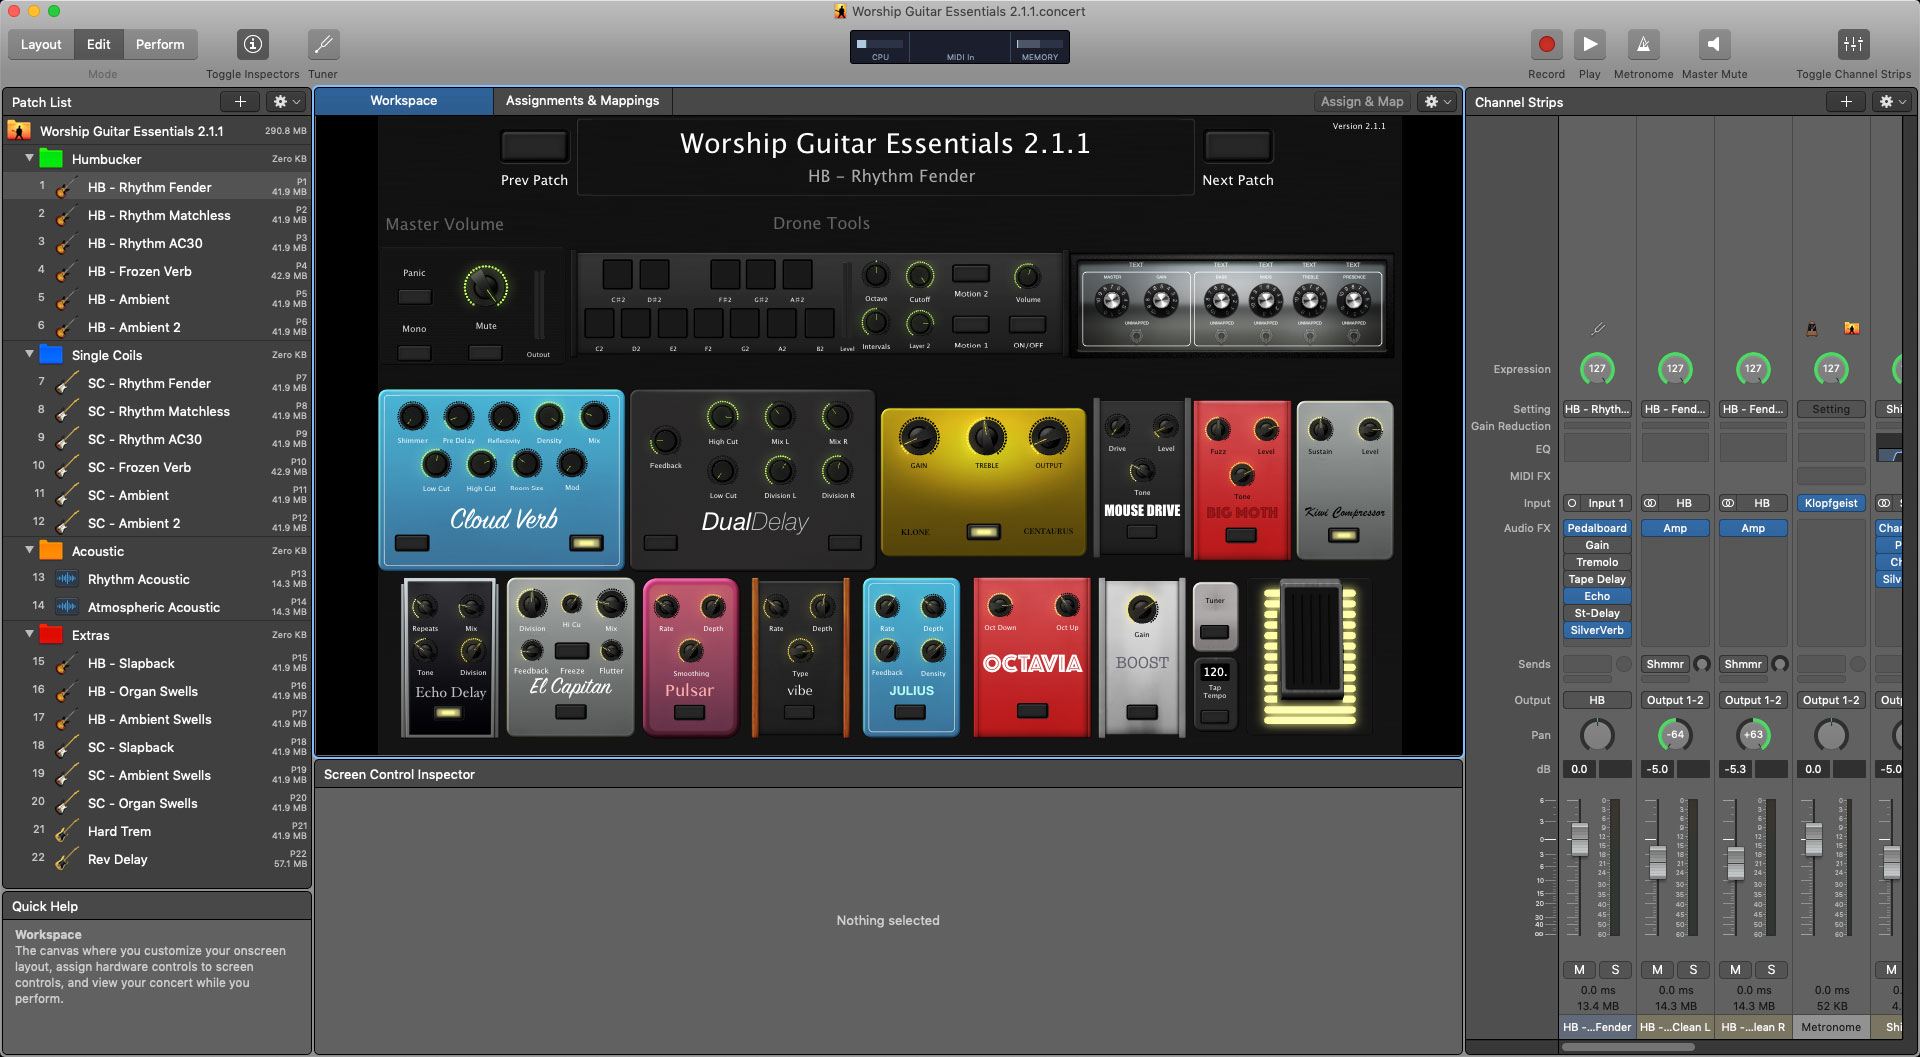Collapse the Humbucker patch folder
1920x1057 pixels.
[29, 159]
